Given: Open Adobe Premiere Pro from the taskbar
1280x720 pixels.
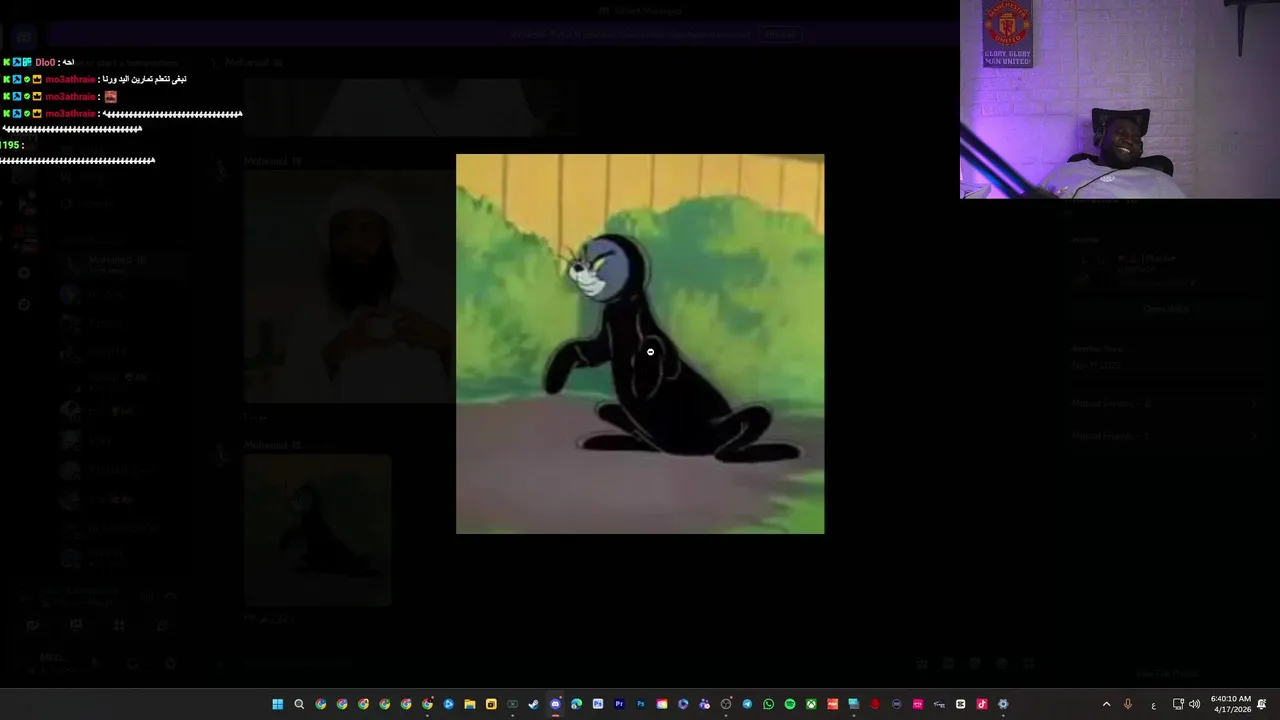Looking at the screenshot, I should pos(619,704).
